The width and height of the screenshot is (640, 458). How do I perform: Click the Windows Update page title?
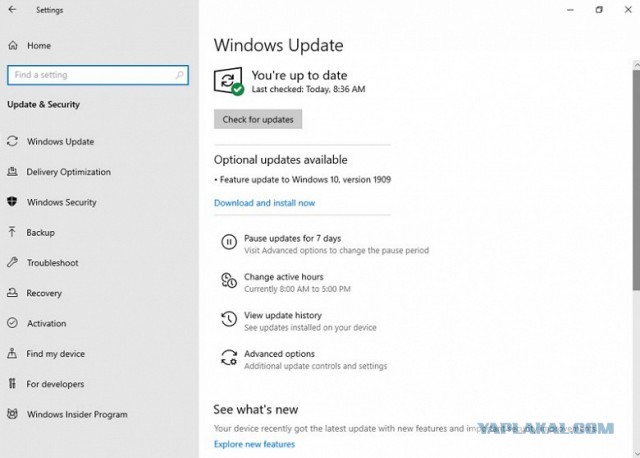(x=278, y=45)
